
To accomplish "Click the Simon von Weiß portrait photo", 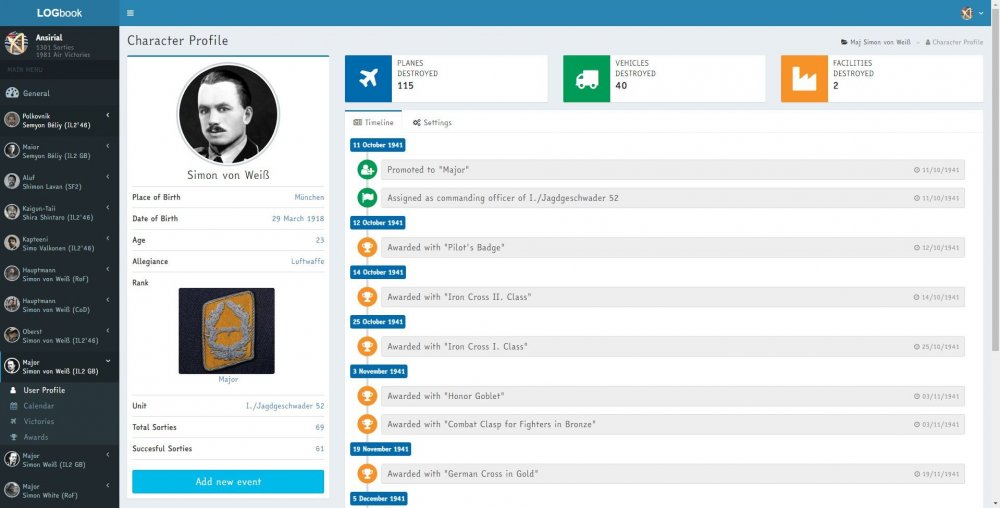I will (228, 114).
